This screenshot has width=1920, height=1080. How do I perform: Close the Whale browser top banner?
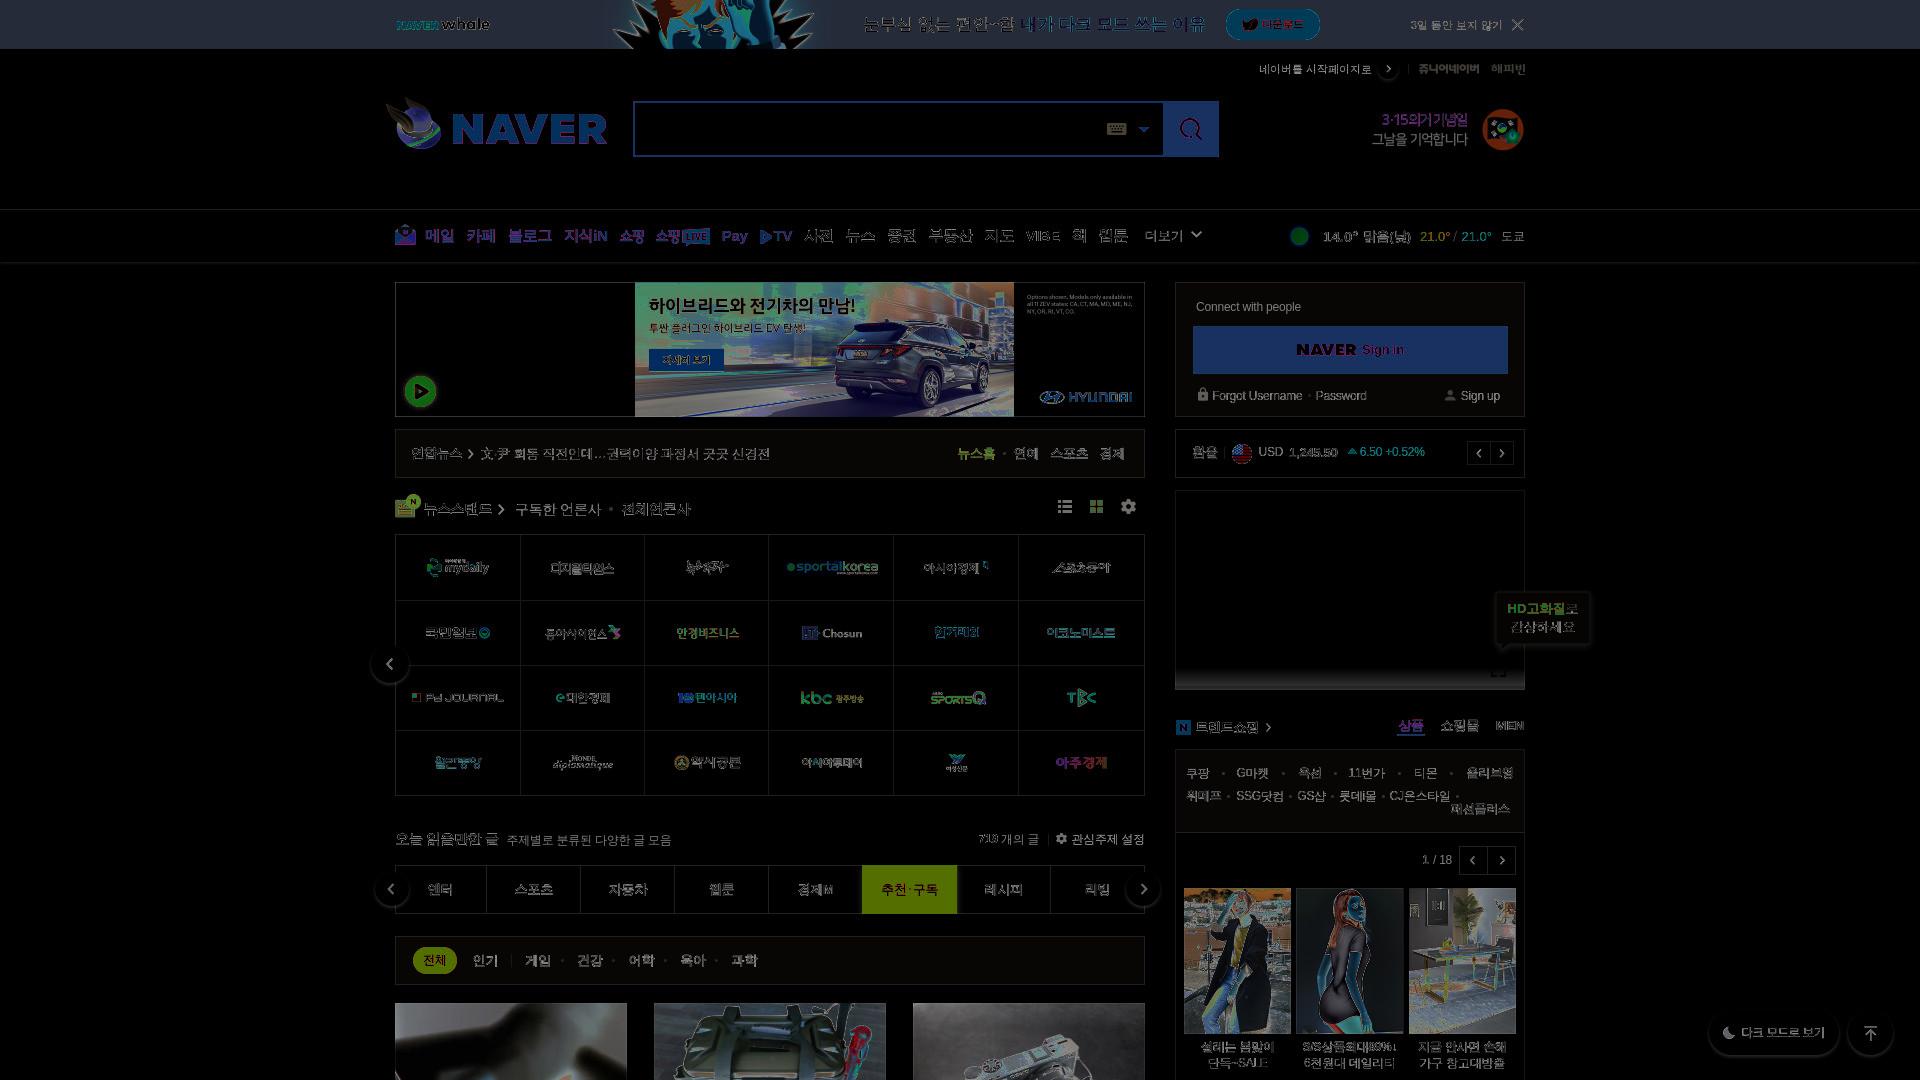[1518, 25]
